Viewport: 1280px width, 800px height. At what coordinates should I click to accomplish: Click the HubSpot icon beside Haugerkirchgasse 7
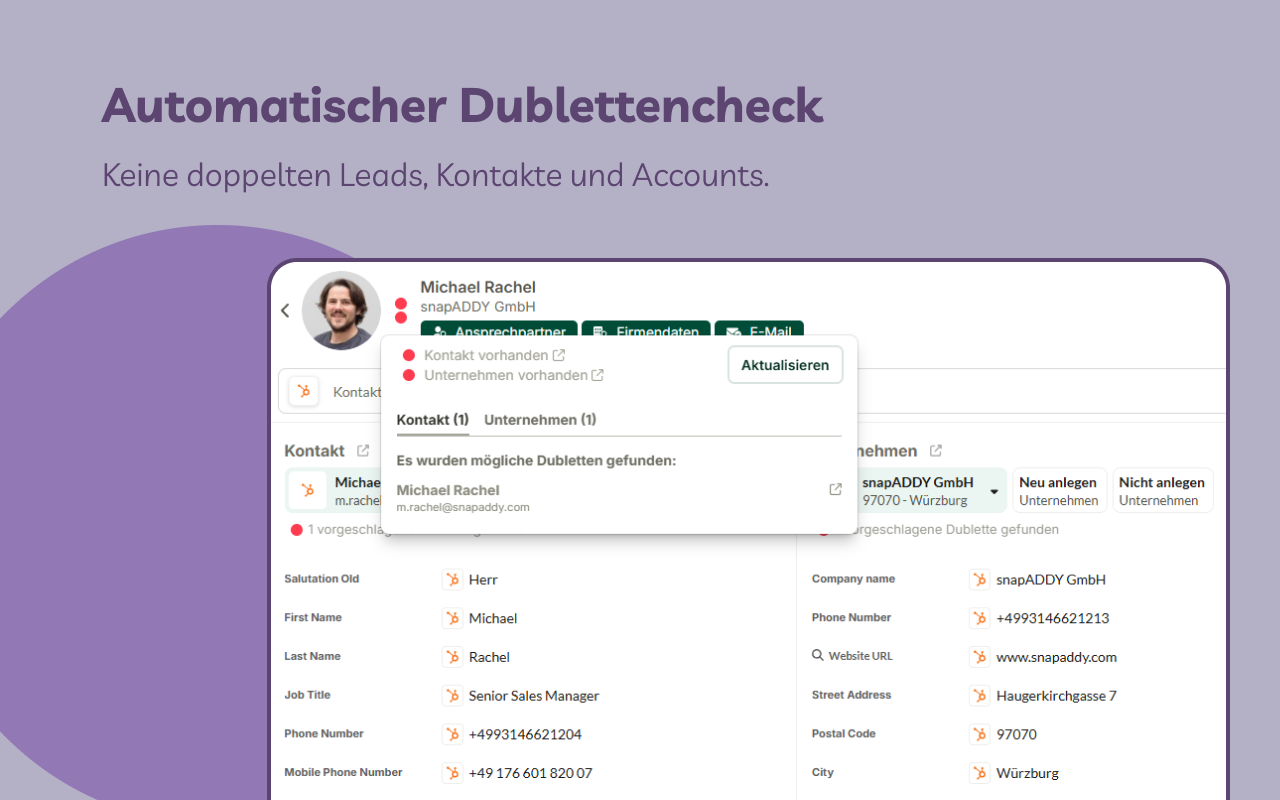pos(980,695)
